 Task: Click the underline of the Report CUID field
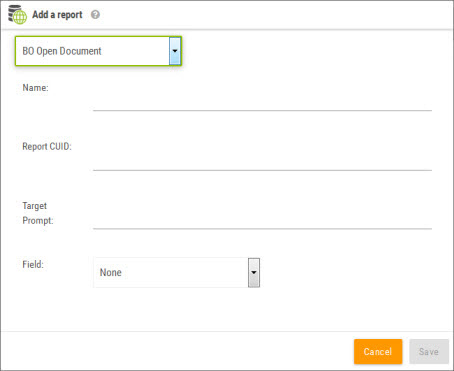click(x=262, y=170)
